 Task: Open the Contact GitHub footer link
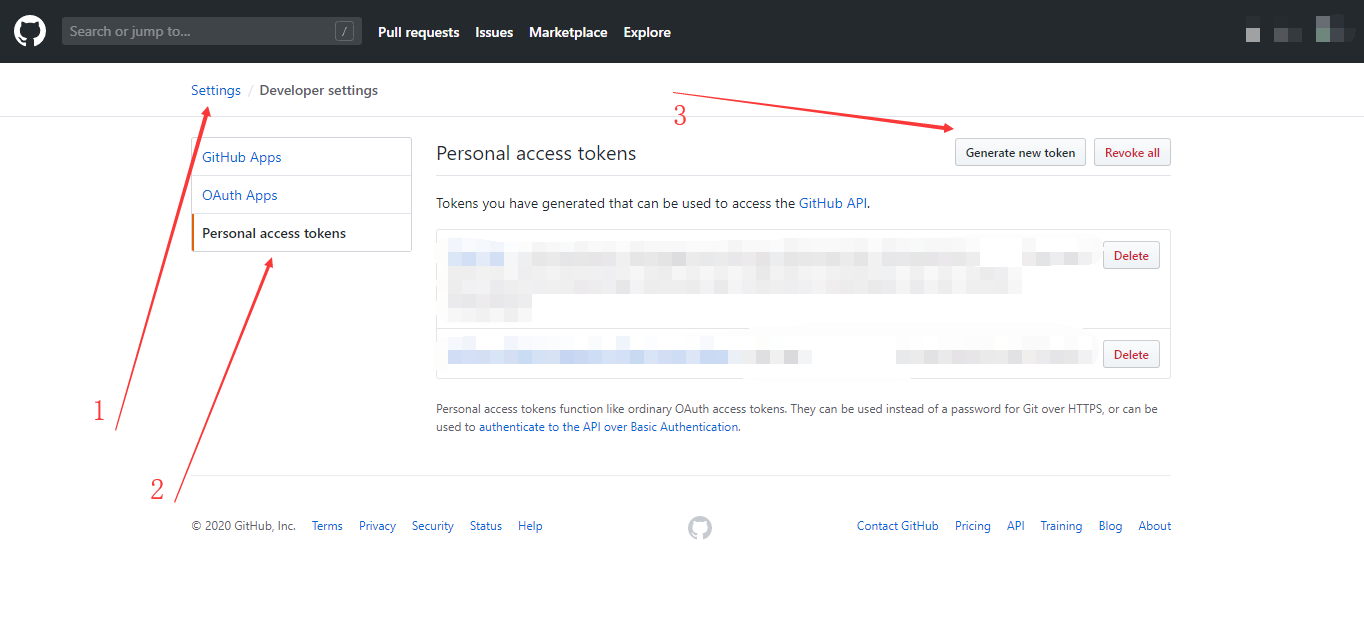[x=898, y=526]
